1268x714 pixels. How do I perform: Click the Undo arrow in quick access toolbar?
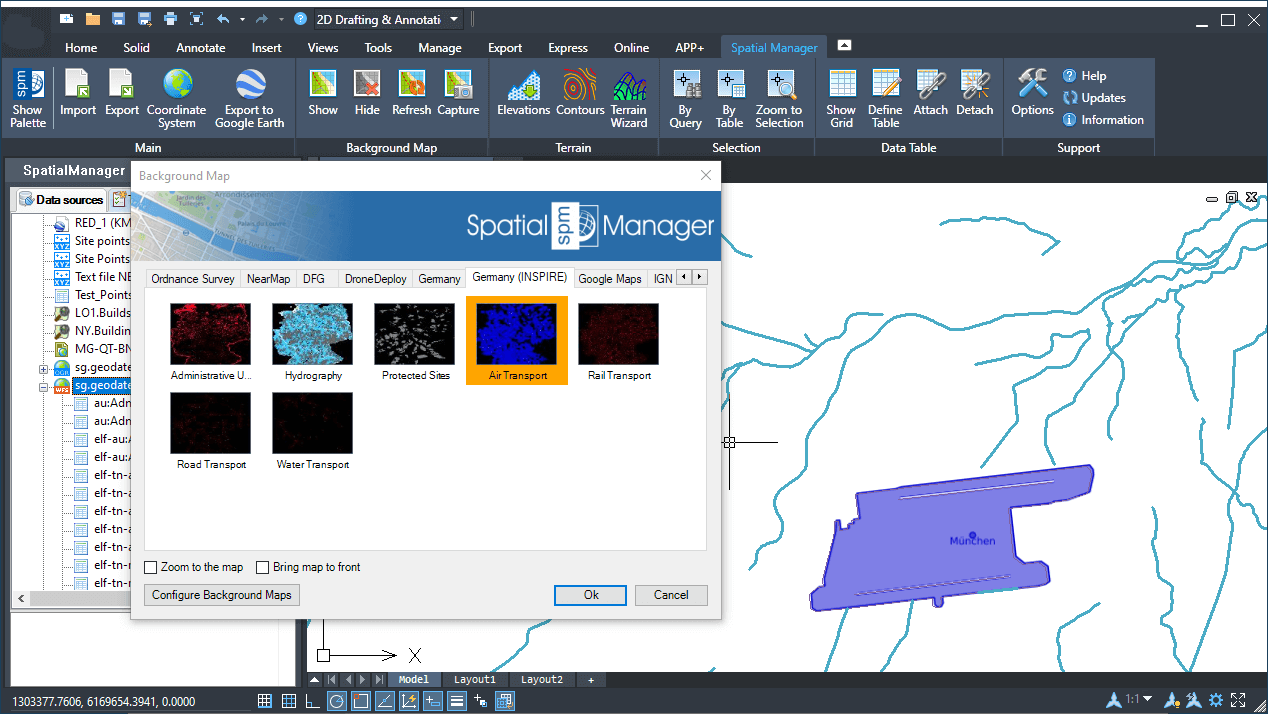click(222, 19)
